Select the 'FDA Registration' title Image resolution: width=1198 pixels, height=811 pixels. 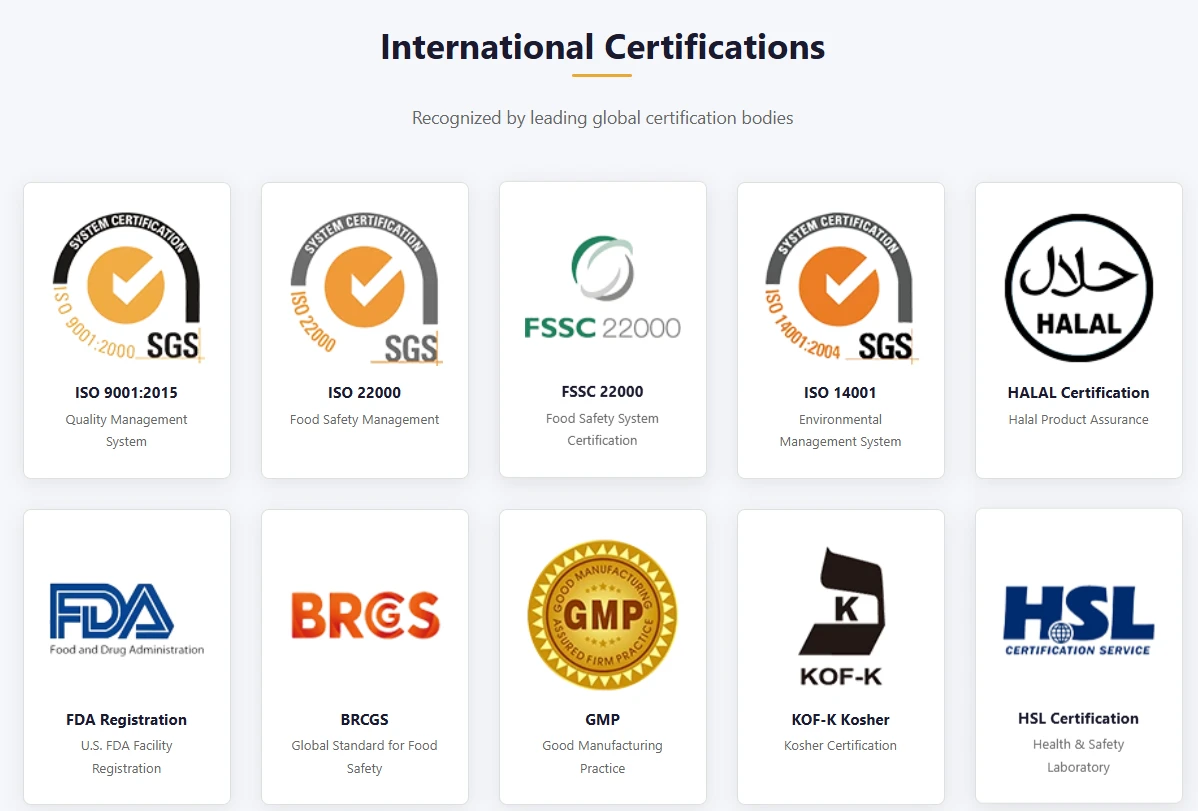[x=126, y=719]
